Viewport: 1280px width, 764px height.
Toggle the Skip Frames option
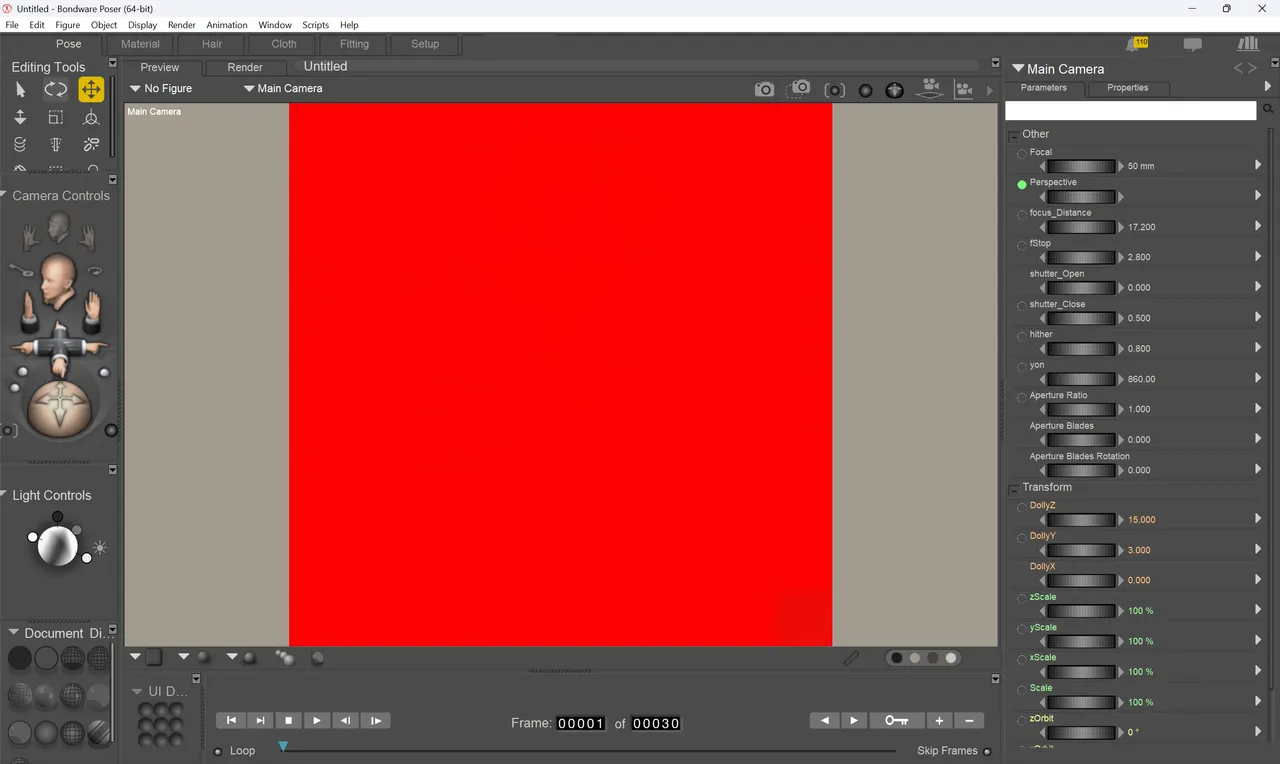point(987,751)
